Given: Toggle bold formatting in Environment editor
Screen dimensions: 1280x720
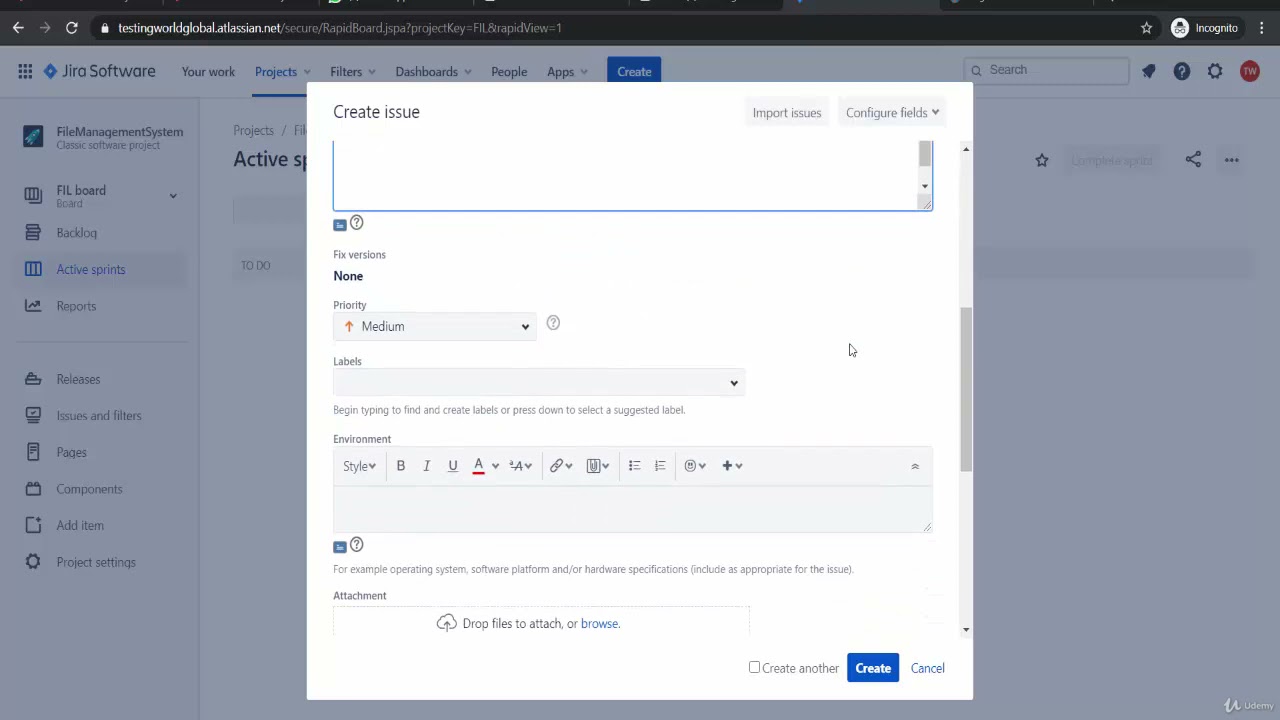Looking at the screenshot, I should point(400,466).
